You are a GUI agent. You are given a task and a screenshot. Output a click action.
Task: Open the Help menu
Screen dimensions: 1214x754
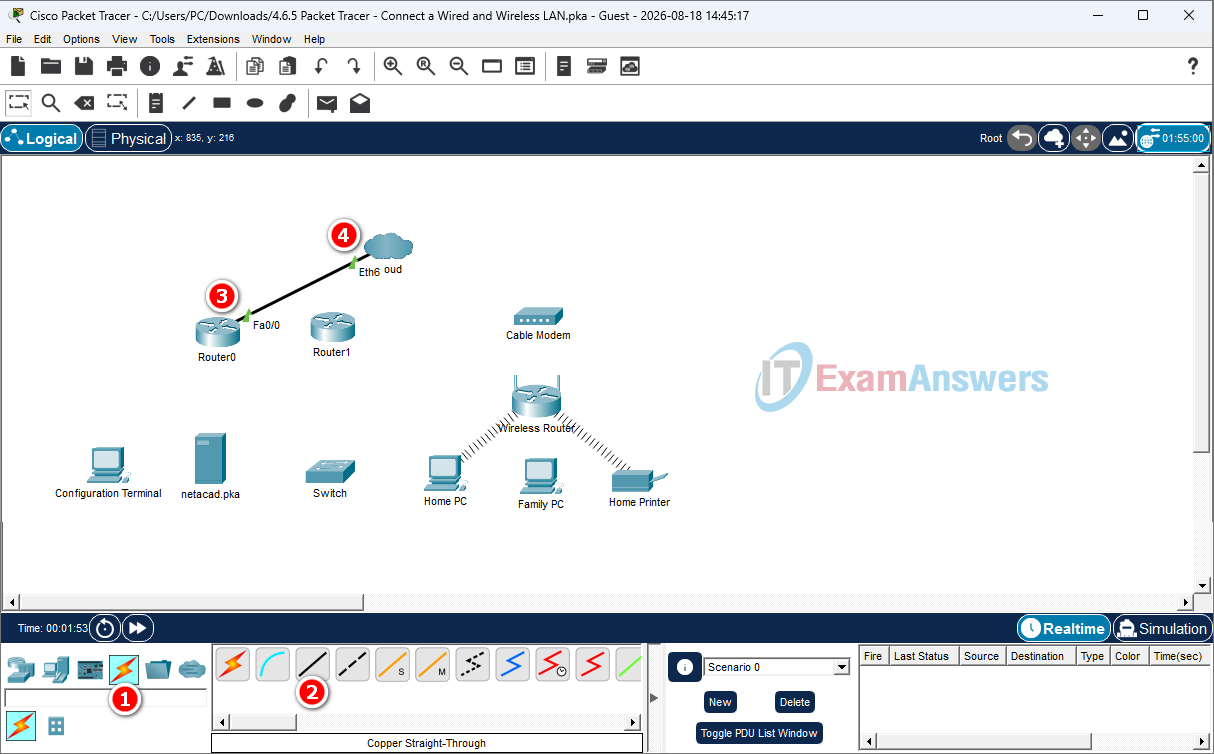[314, 39]
